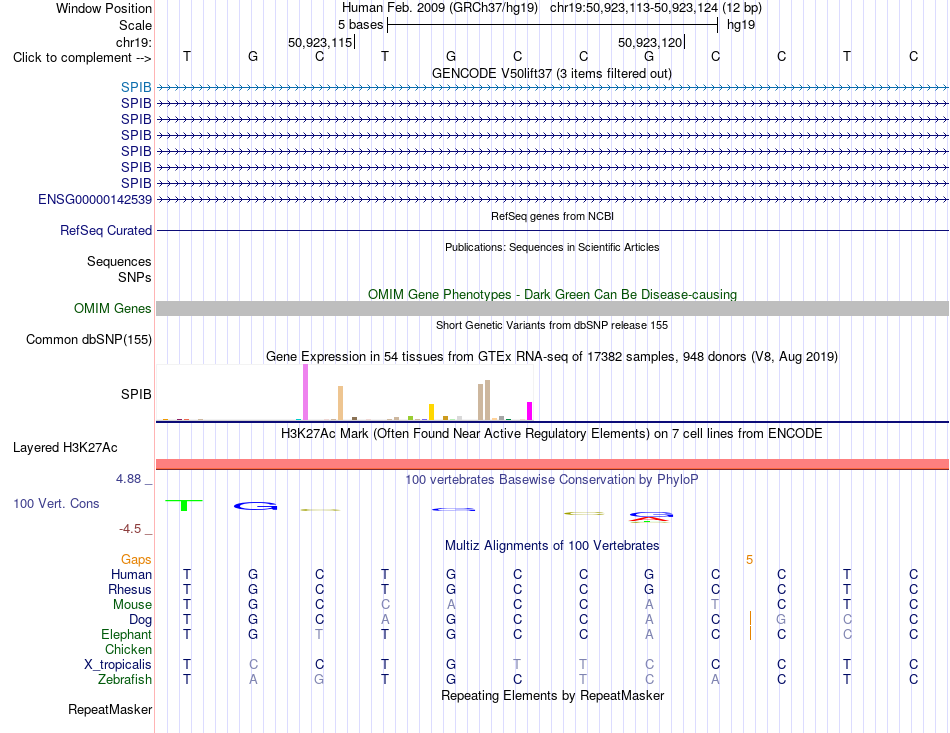Open the GTEx Gene Expression track title
This screenshot has width=950, height=733.
pyautogui.click(x=552, y=356)
